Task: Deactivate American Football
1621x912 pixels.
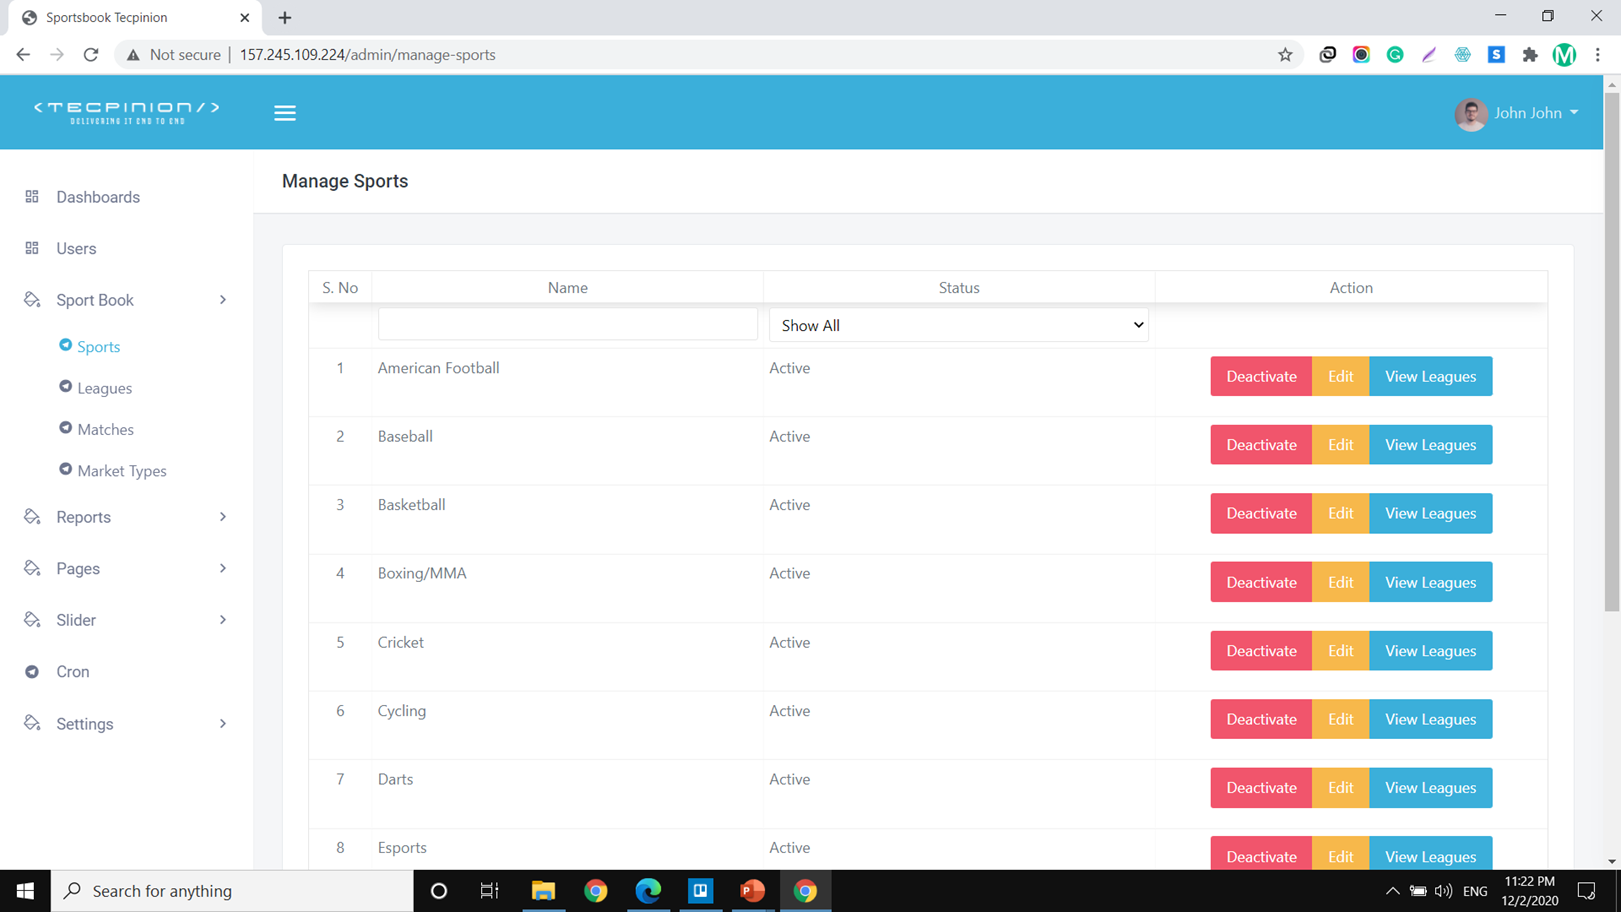Action: [1261, 376]
